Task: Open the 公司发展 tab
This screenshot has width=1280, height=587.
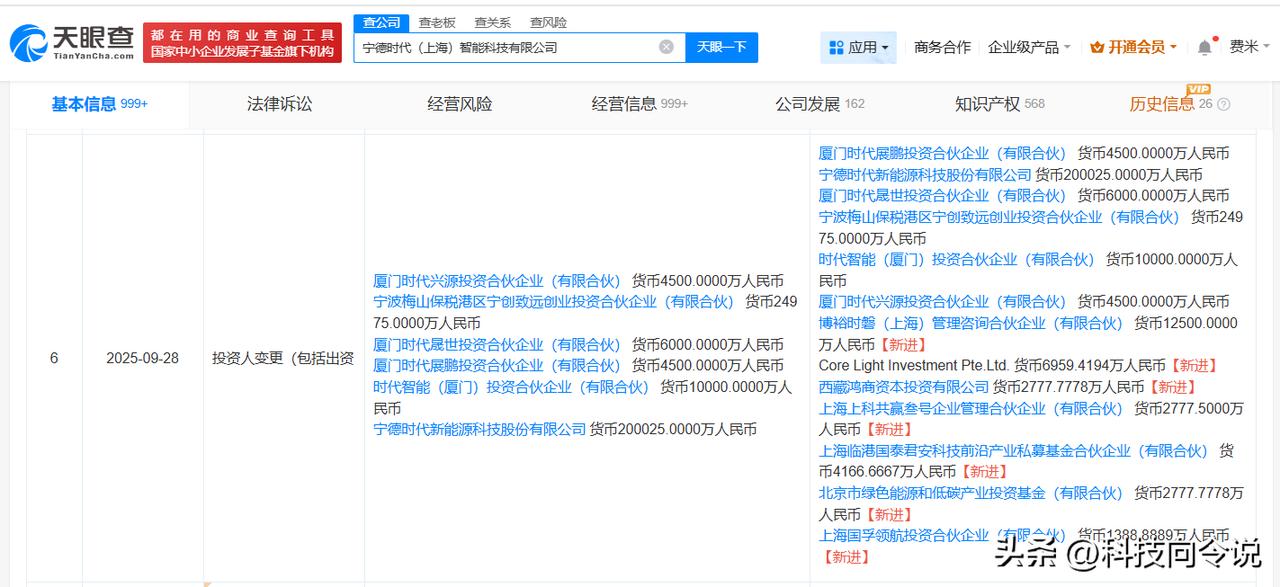Action: (820, 104)
